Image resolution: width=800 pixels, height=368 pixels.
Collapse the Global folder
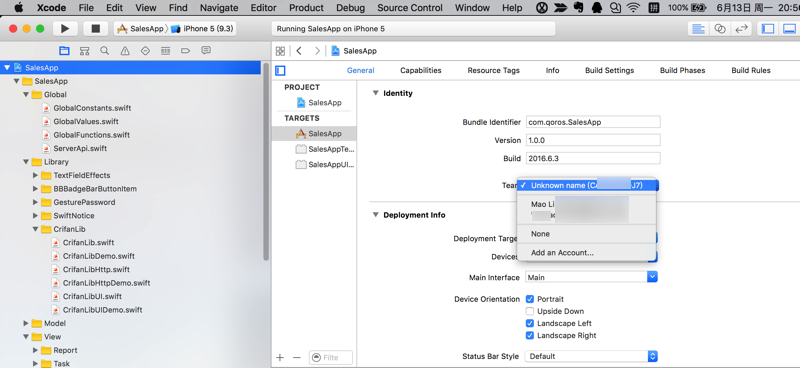tap(26, 94)
